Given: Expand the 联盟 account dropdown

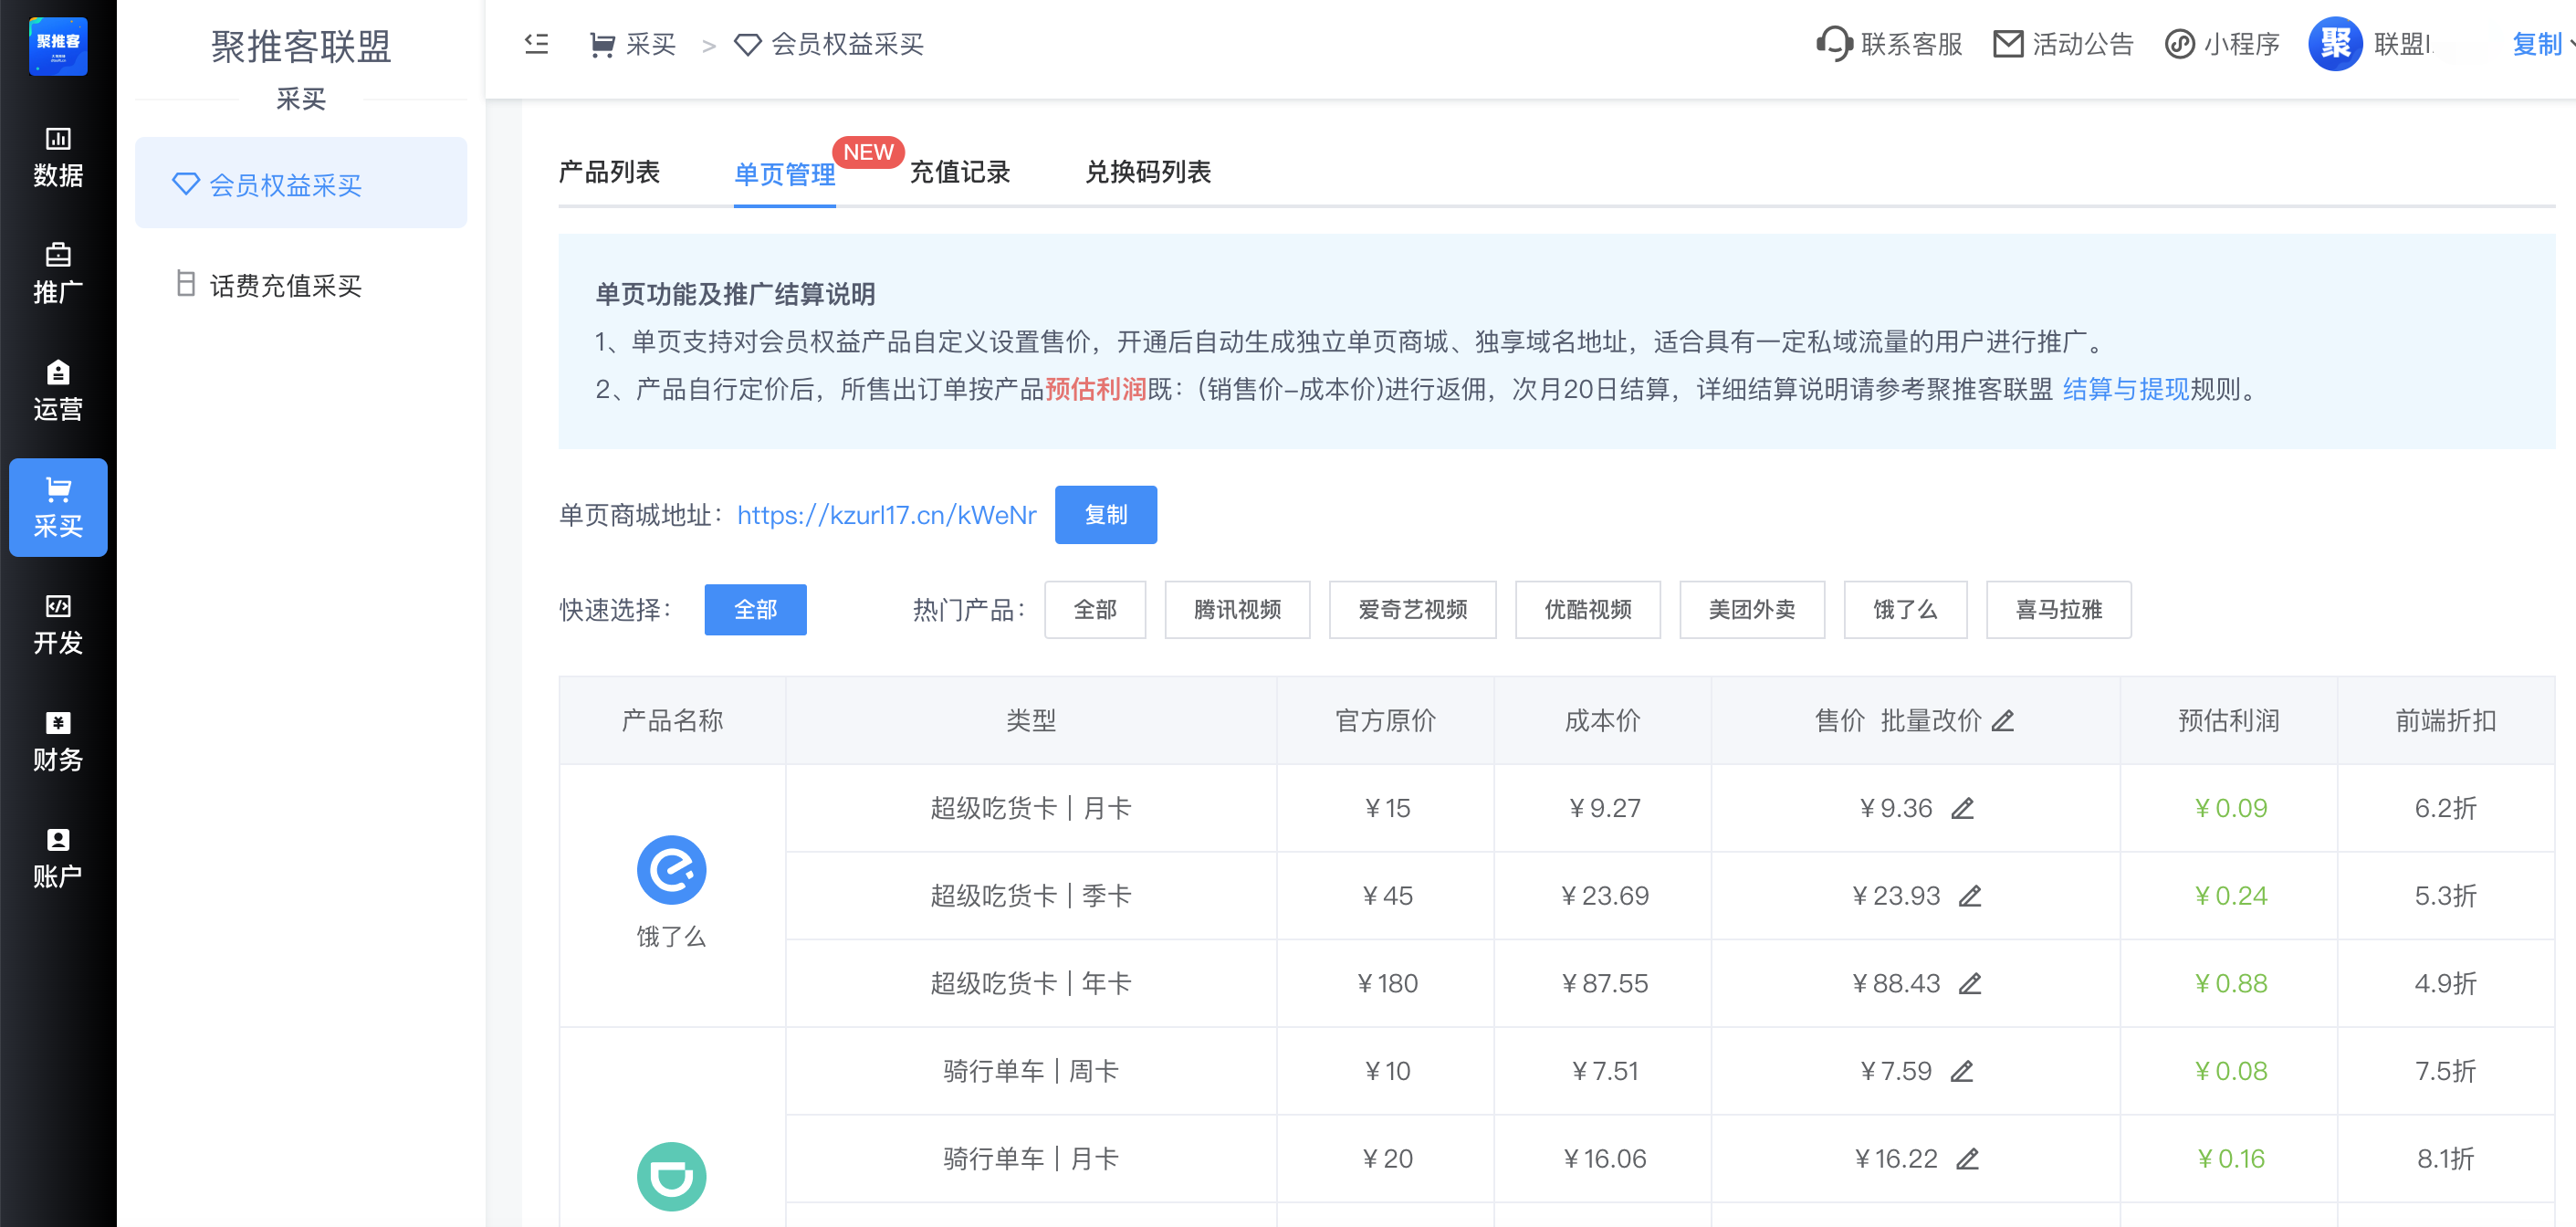Looking at the screenshot, I should (2400, 44).
